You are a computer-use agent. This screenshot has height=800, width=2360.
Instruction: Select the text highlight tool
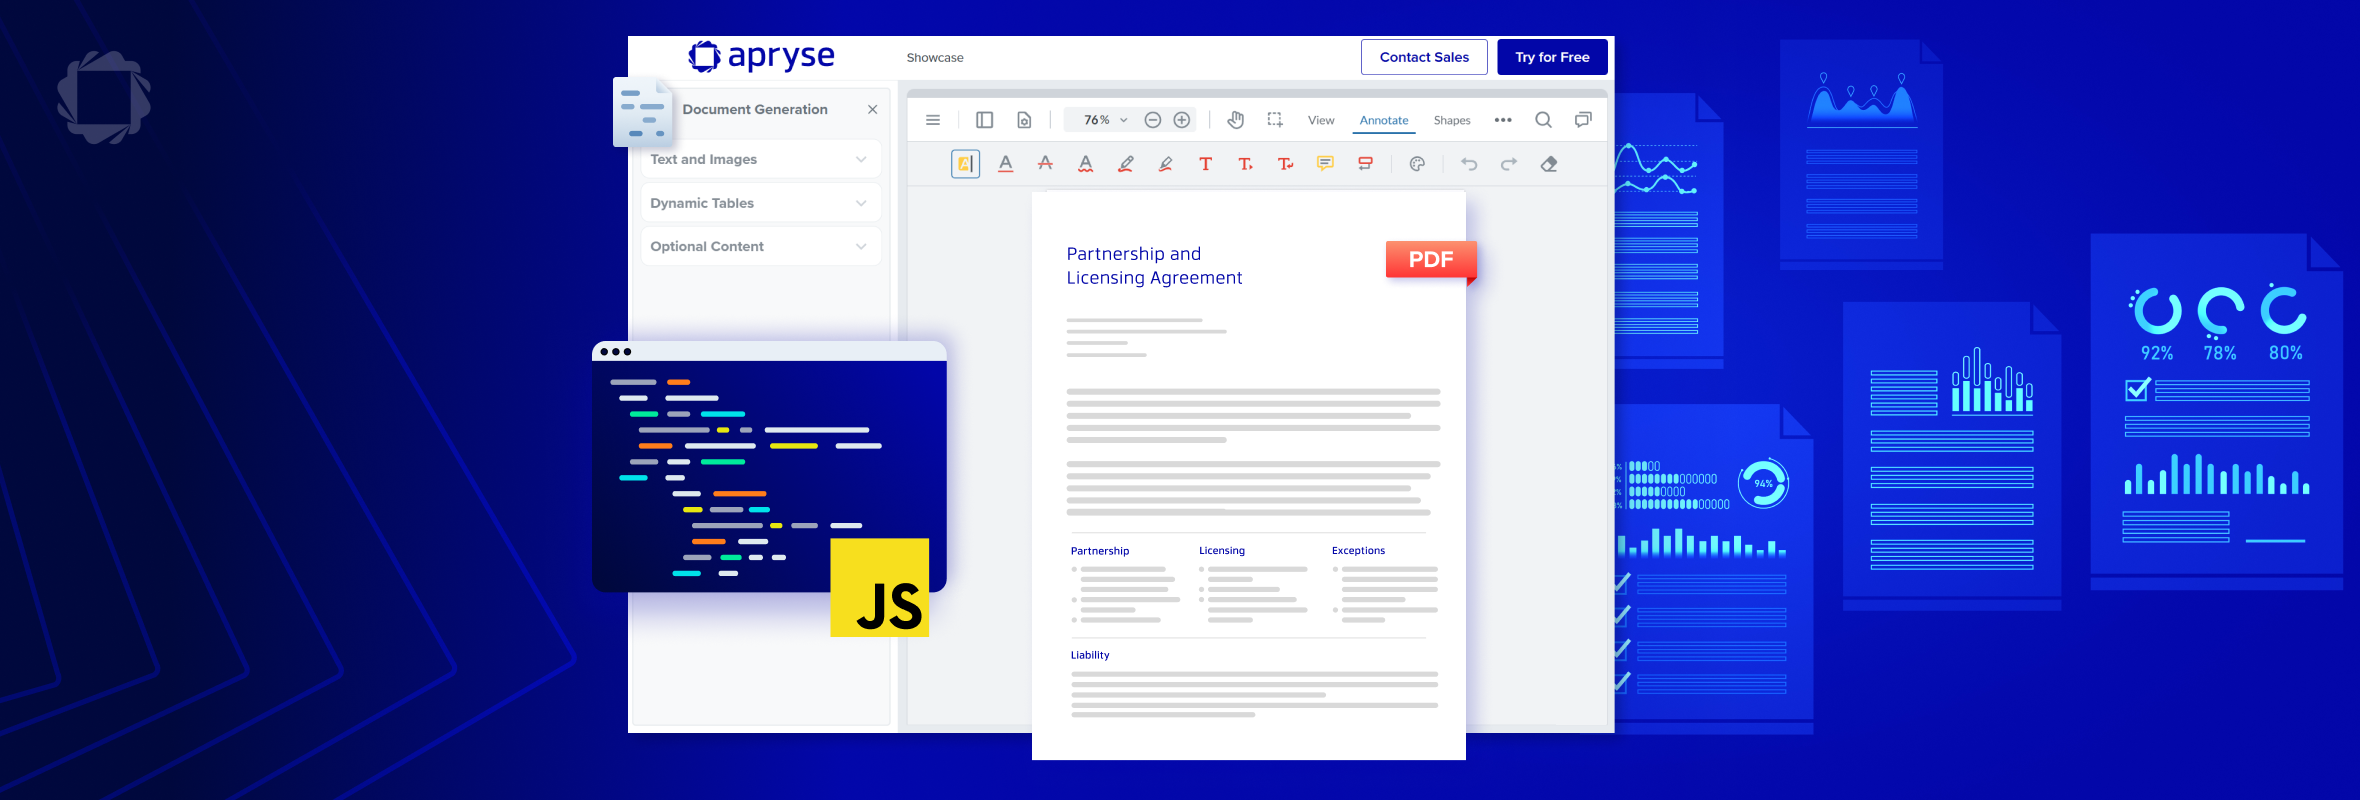click(965, 164)
